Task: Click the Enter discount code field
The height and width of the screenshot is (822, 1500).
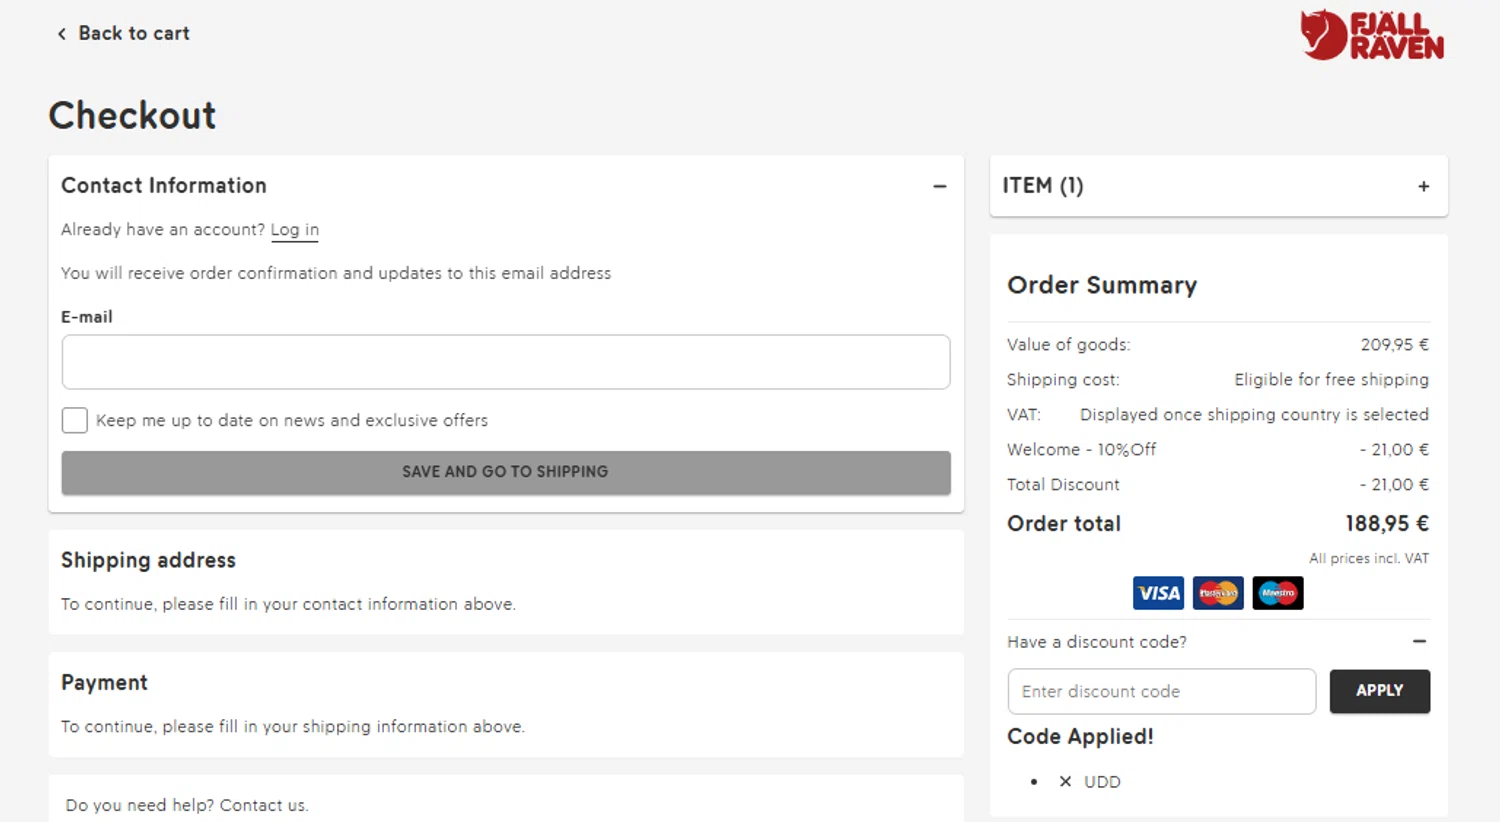Action: coord(1161,691)
